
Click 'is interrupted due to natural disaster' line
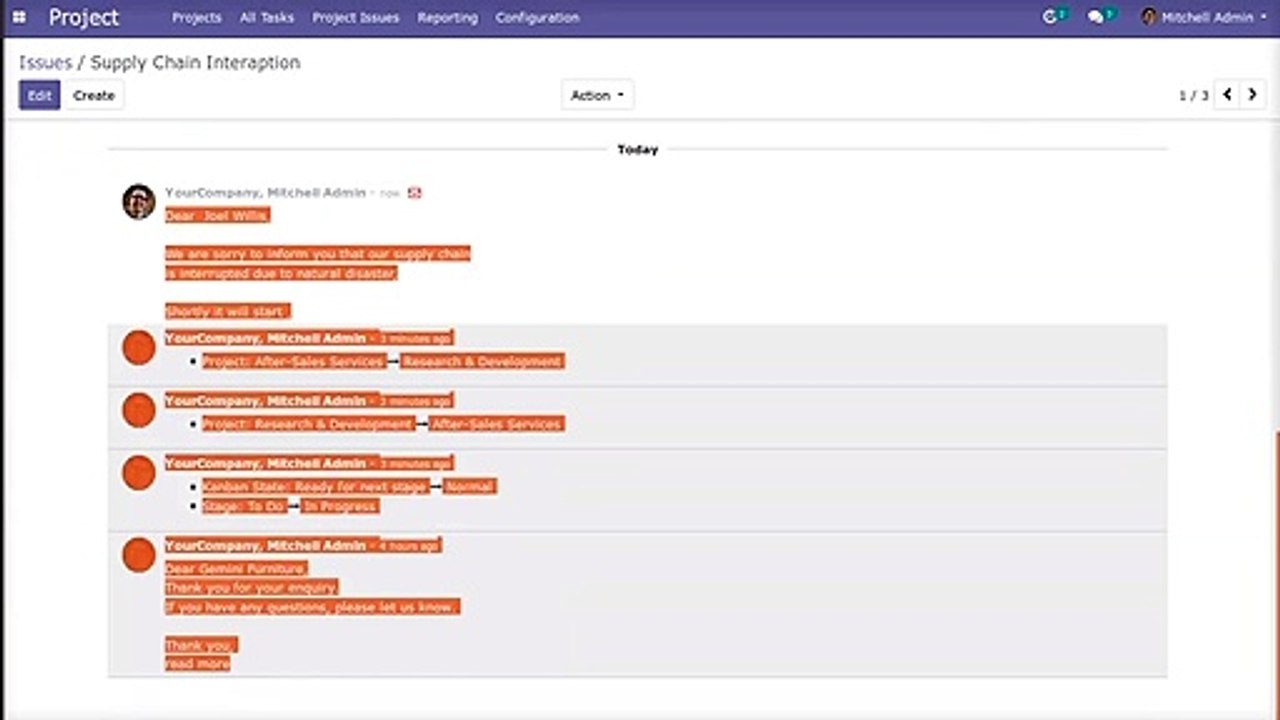click(281, 273)
